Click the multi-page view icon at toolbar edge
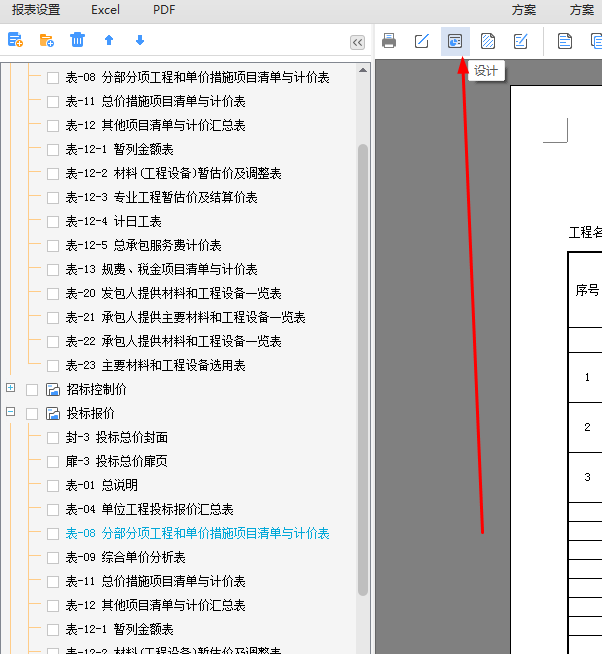Screen dimensions: 602x654 [x=597, y=41]
